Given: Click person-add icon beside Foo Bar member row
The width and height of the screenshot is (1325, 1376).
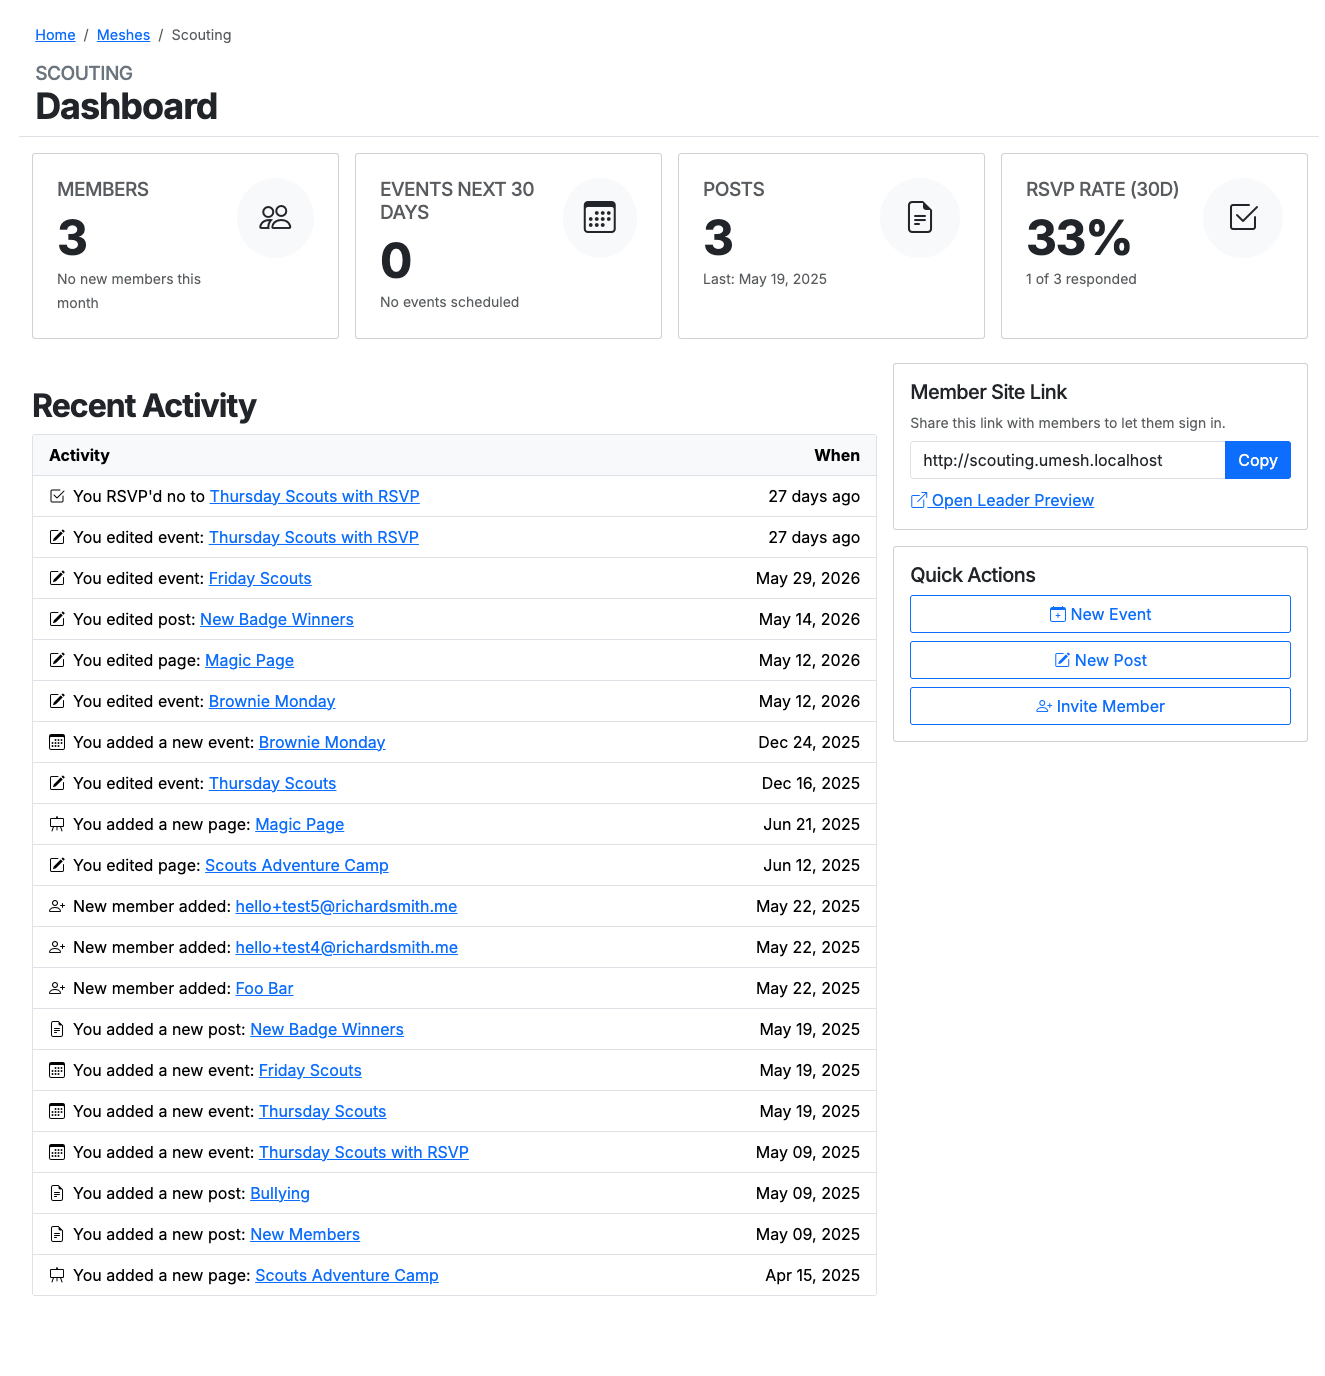Looking at the screenshot, I should 57,988.
